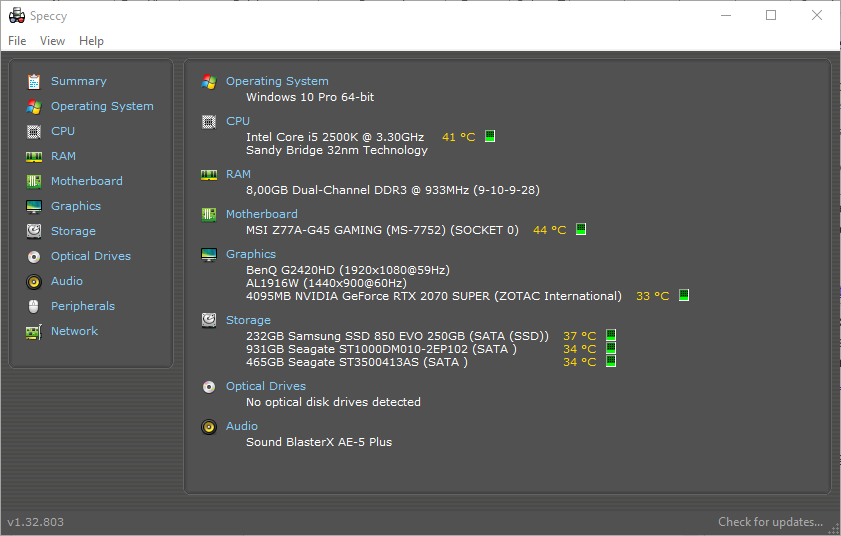The height and width of the screenshot is (536, 841).
Task: Click the CPU chip icon in sidebar
Action: click(34, 131)
